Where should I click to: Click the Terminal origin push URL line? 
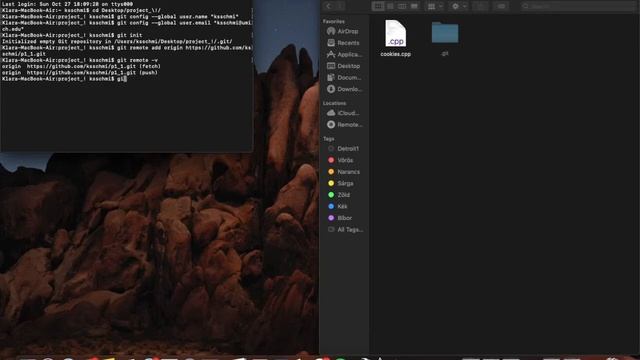(80, 73)
